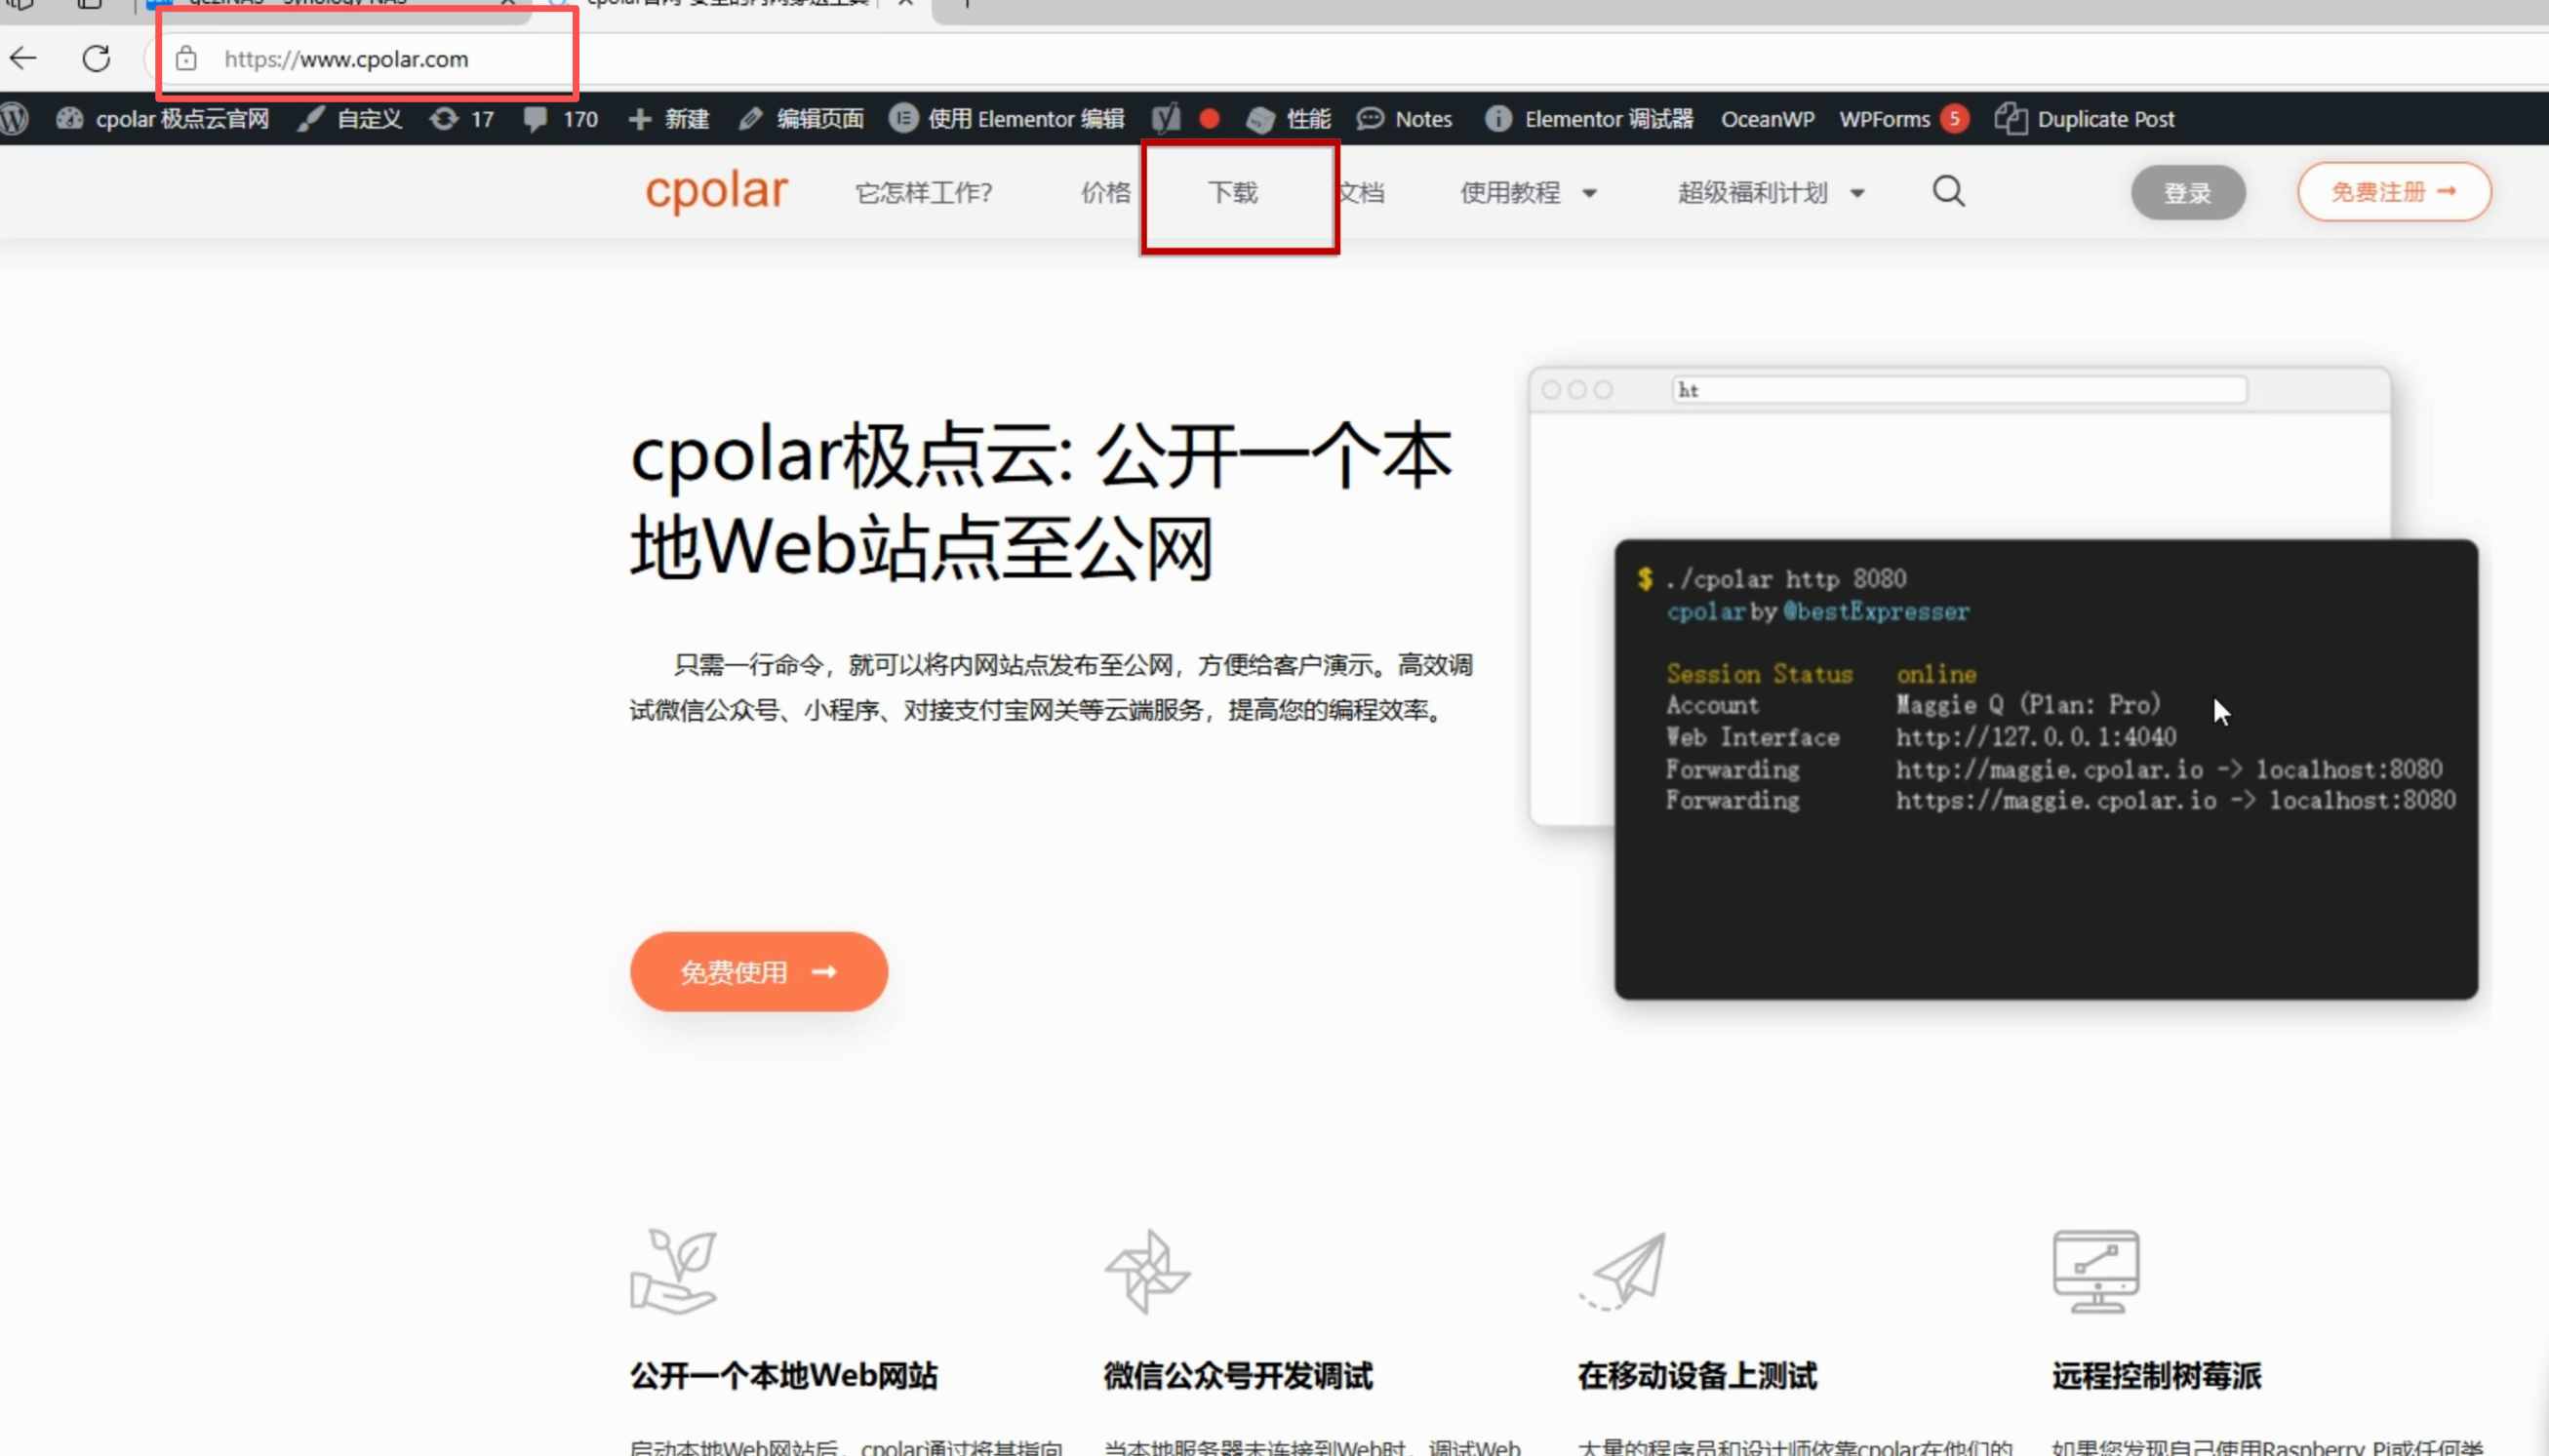The height and width of the screenshot is (1456, 2549).
Task: Expand the 使用教程 dropdown
Action: point(1528,192)
